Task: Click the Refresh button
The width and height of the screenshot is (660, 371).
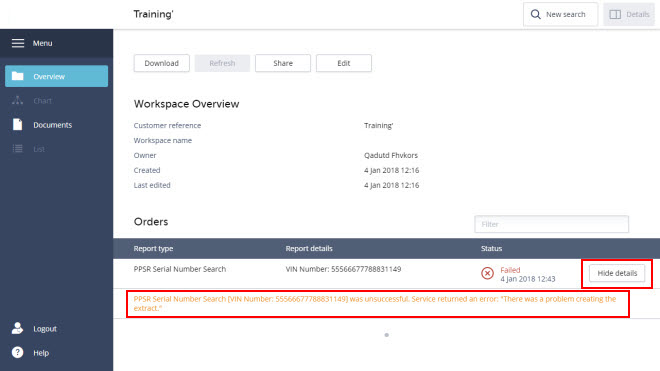Action: [x=222, y=63]
